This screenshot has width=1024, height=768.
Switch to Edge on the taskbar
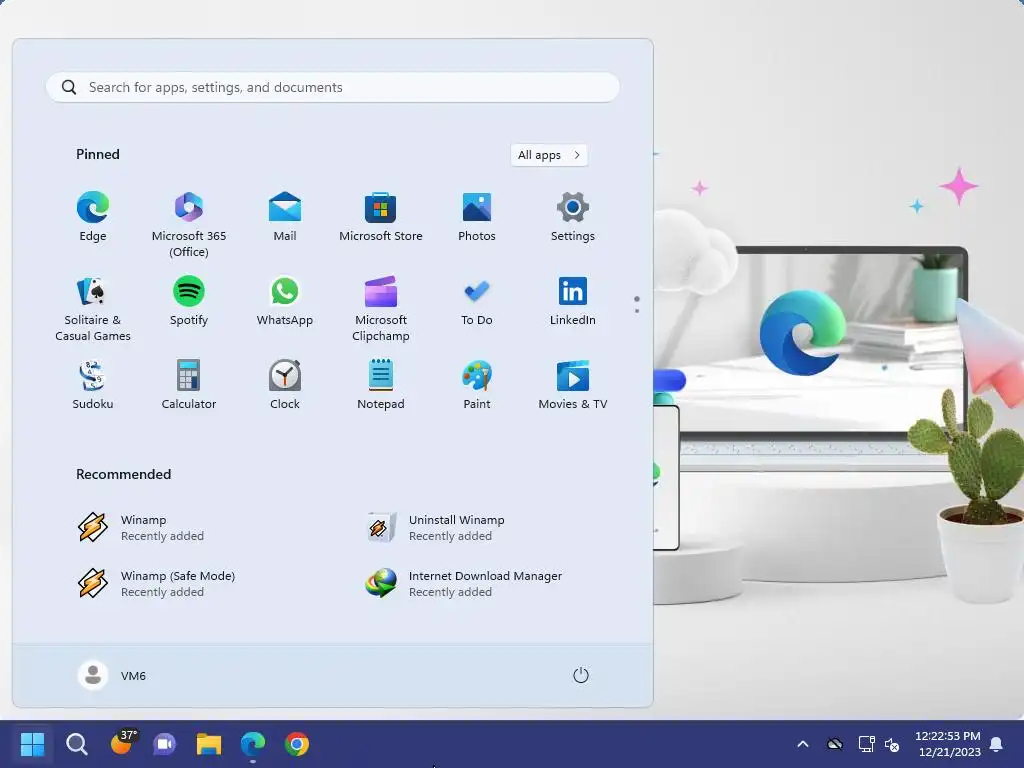pyautogui.click(x=253, y=744)
